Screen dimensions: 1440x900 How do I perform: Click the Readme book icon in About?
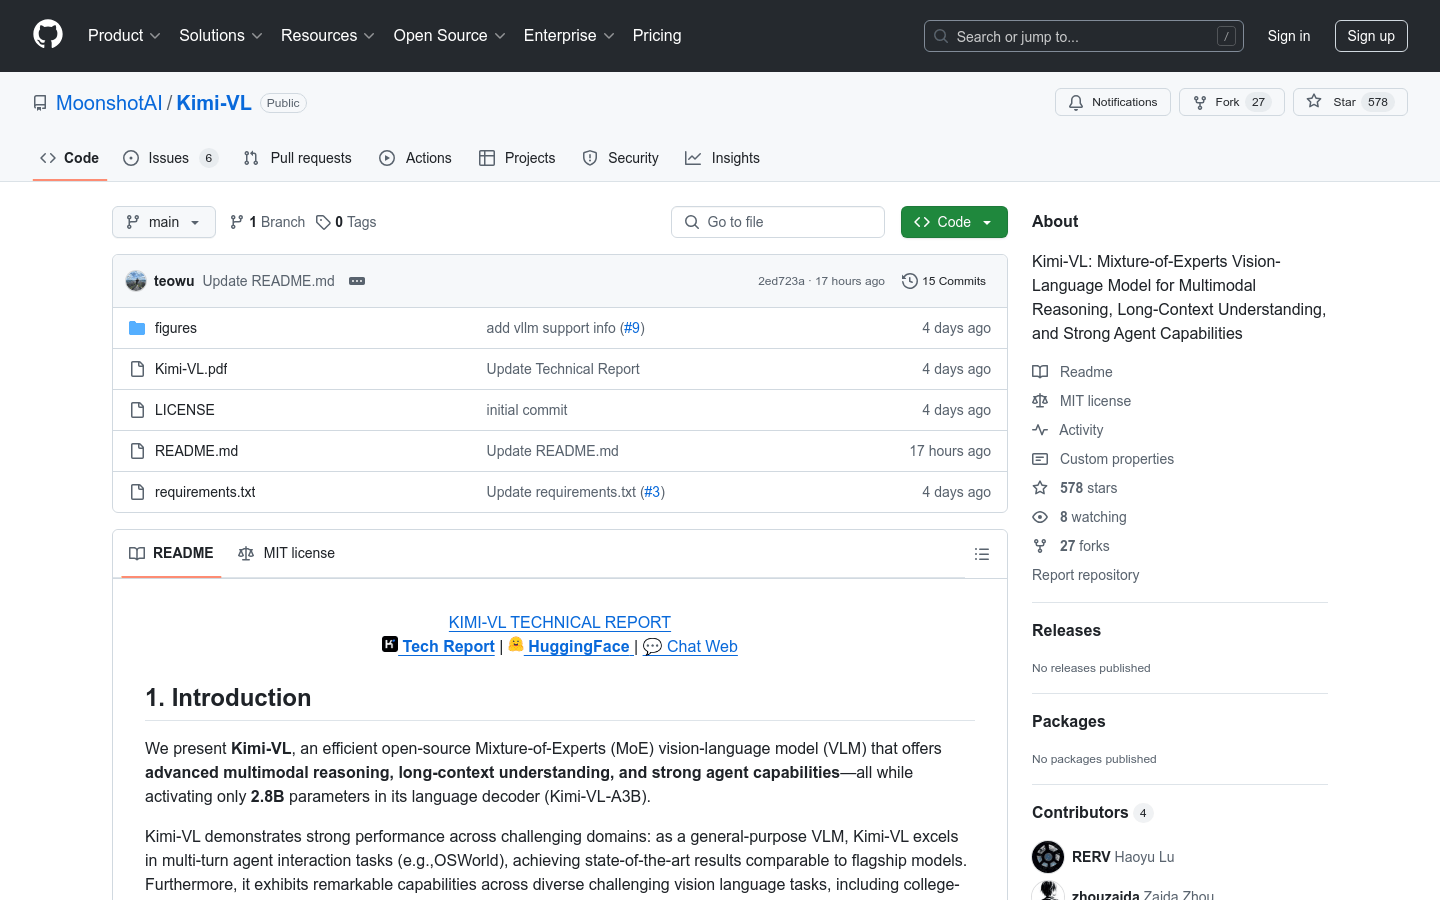1040,372
